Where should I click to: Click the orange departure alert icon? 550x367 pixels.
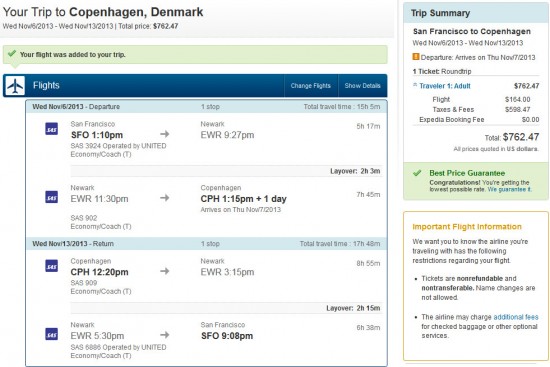(x=416, y=57)
